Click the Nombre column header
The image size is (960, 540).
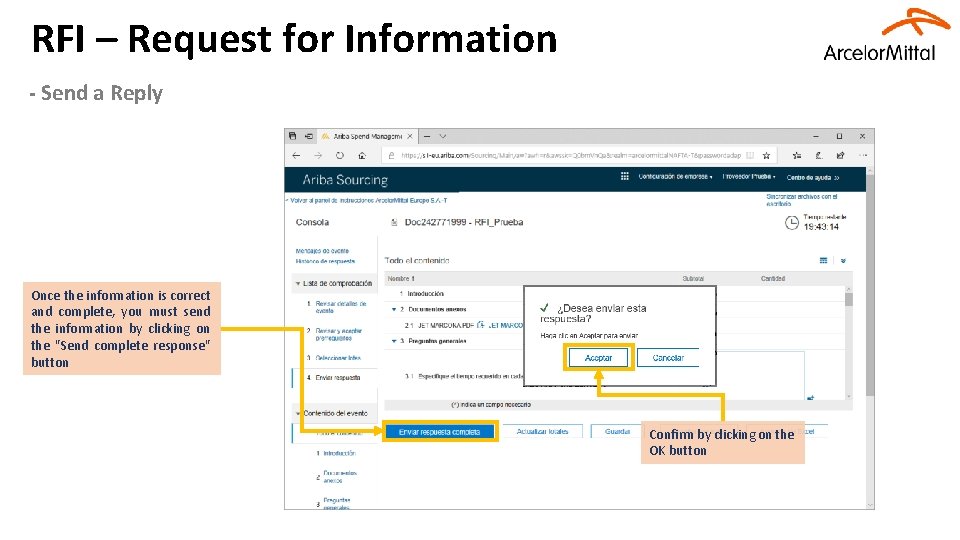click(401, 279)
